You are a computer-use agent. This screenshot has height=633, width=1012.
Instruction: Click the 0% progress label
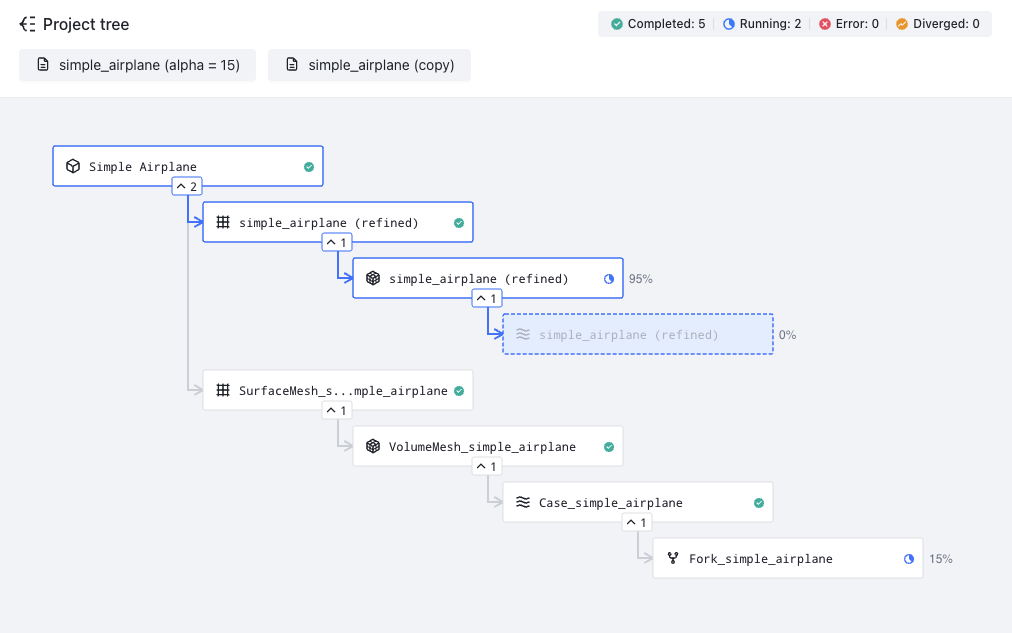(787, 335)
